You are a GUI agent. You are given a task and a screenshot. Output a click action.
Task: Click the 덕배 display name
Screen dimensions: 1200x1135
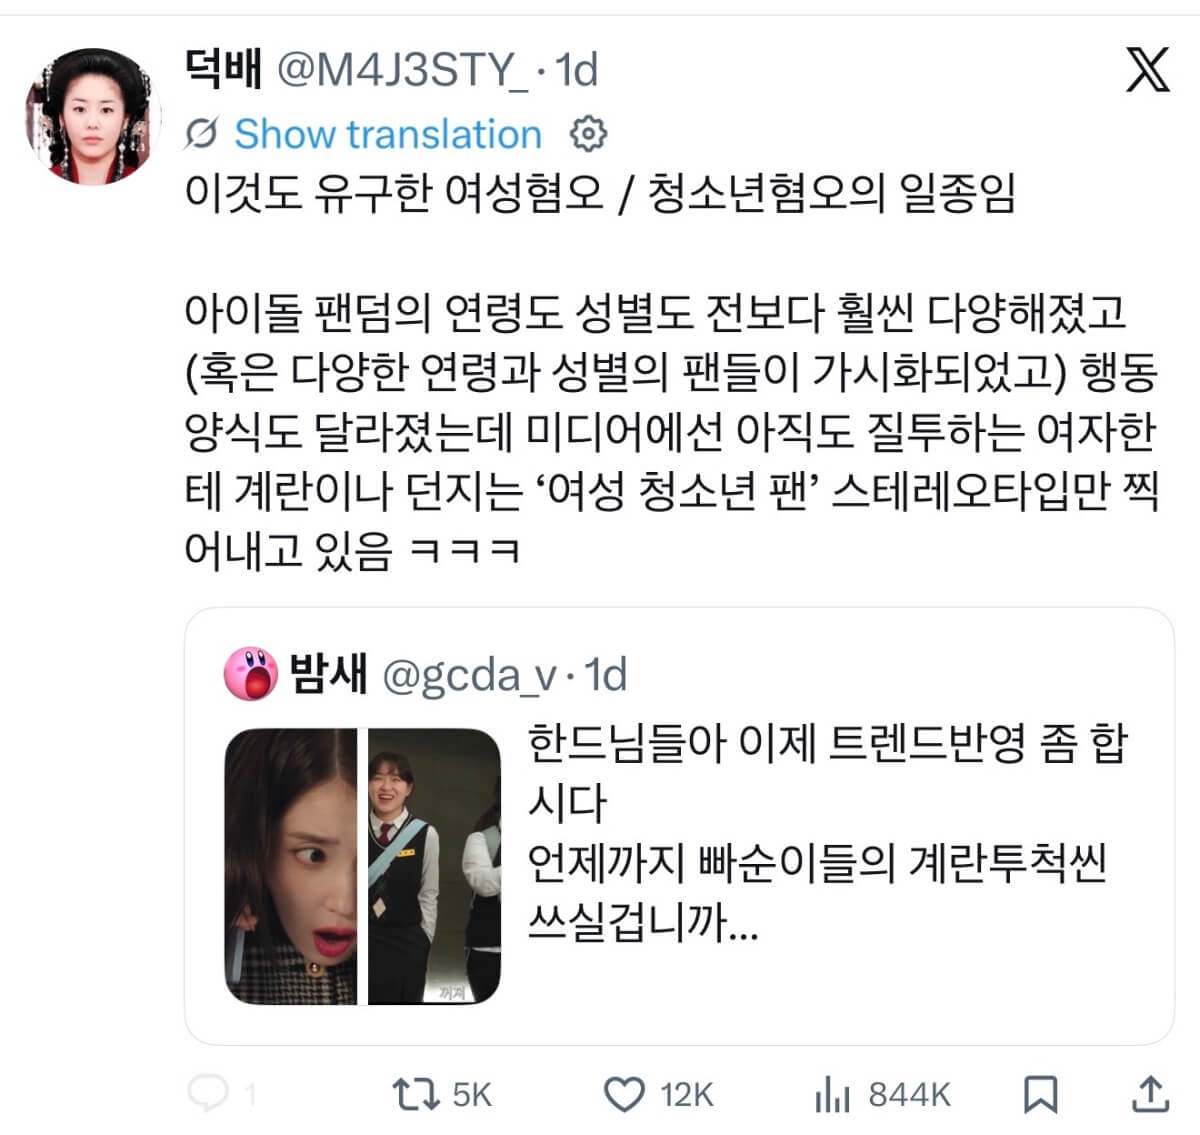[x=224, y=69]
